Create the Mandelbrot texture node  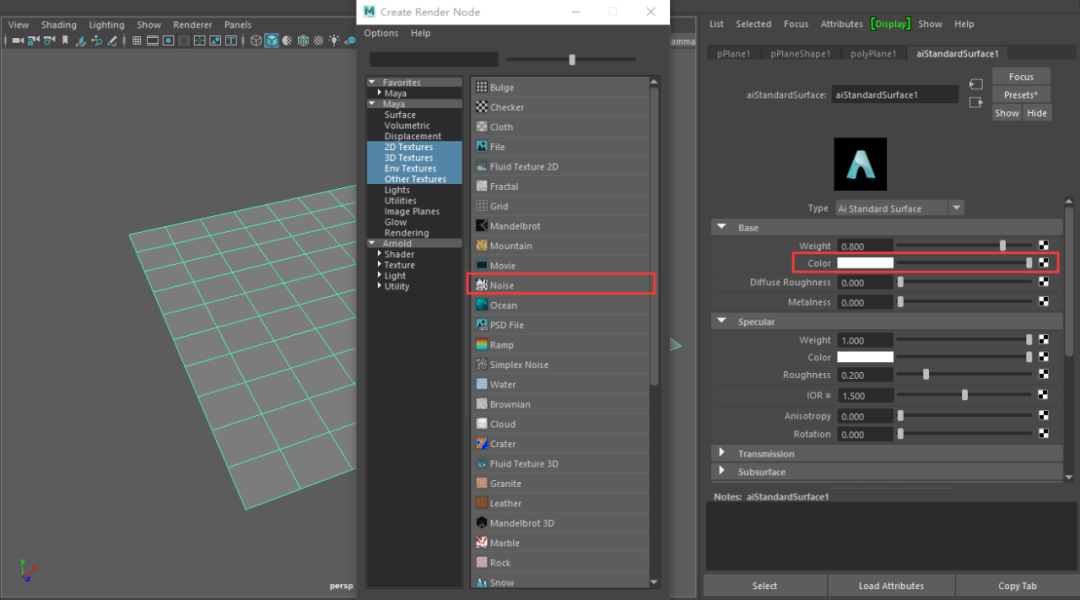click(x=561, y=226)
